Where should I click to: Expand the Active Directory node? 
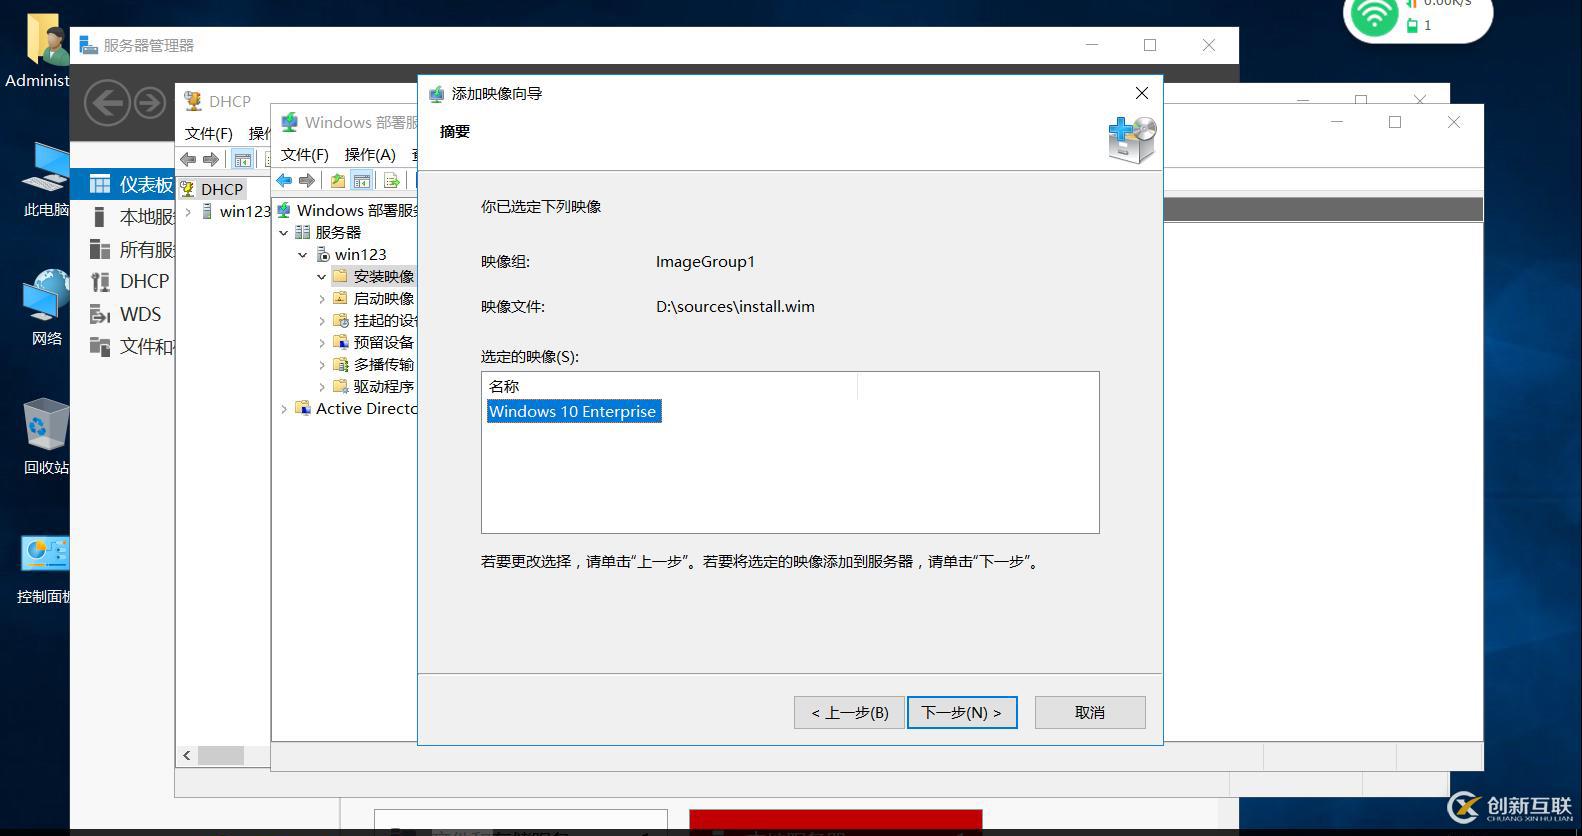(284, 408)
